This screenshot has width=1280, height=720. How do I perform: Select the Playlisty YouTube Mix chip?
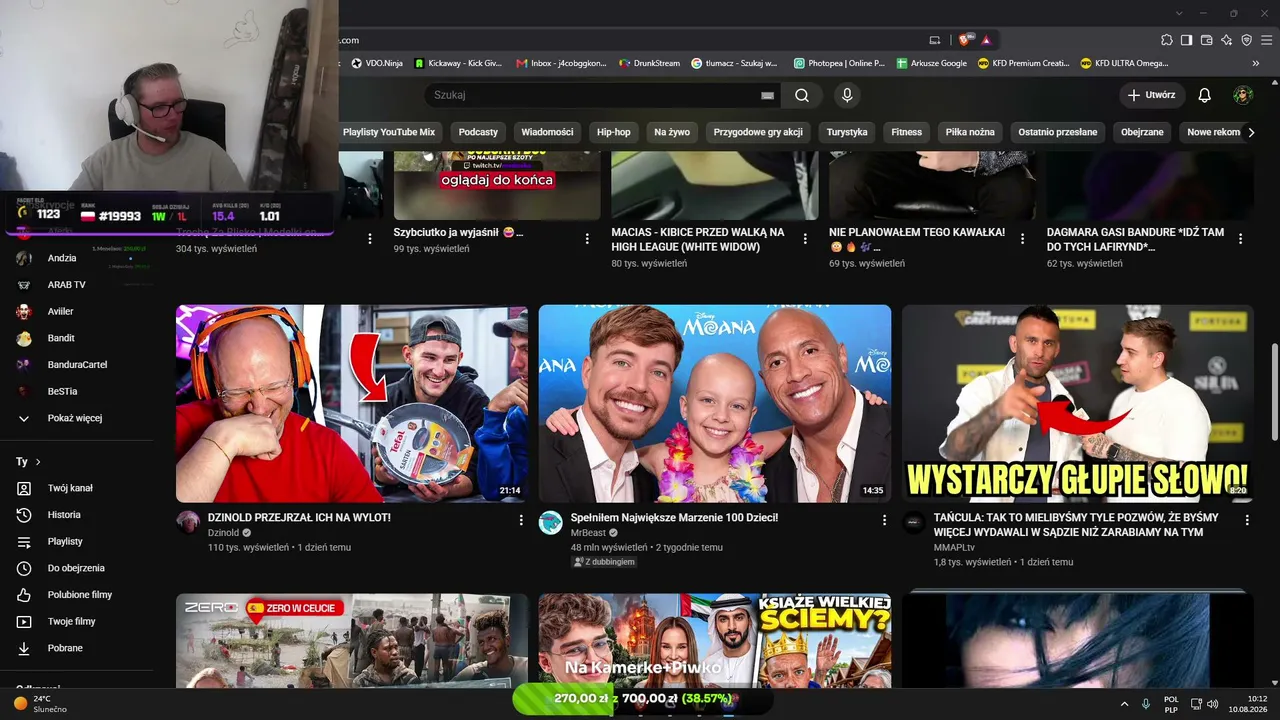point(389,132)
